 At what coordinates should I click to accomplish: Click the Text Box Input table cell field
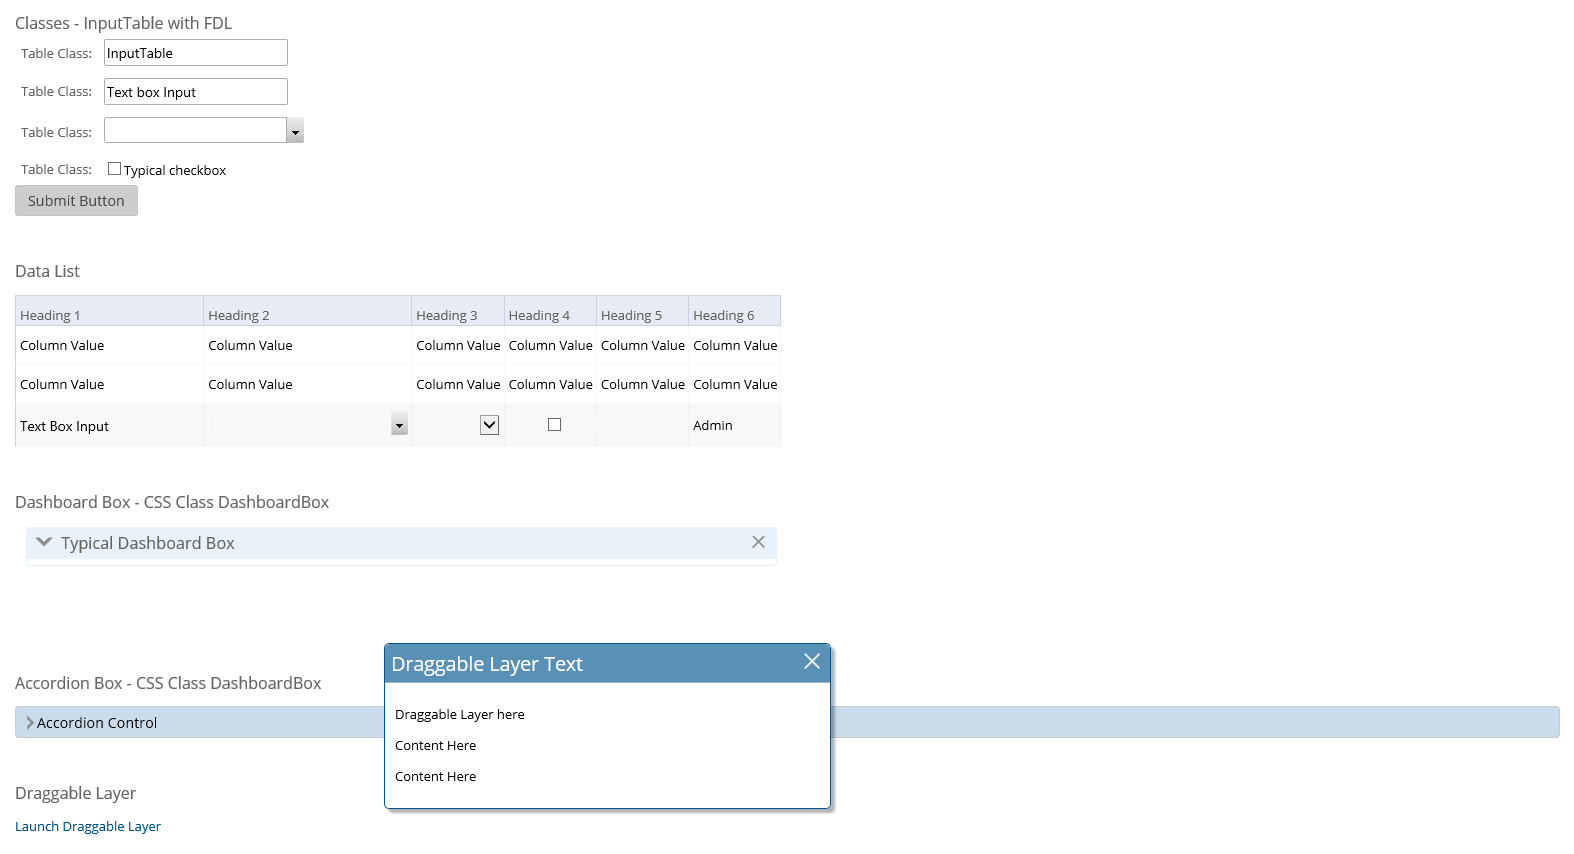pyautogui.click(x=109, y=426)
